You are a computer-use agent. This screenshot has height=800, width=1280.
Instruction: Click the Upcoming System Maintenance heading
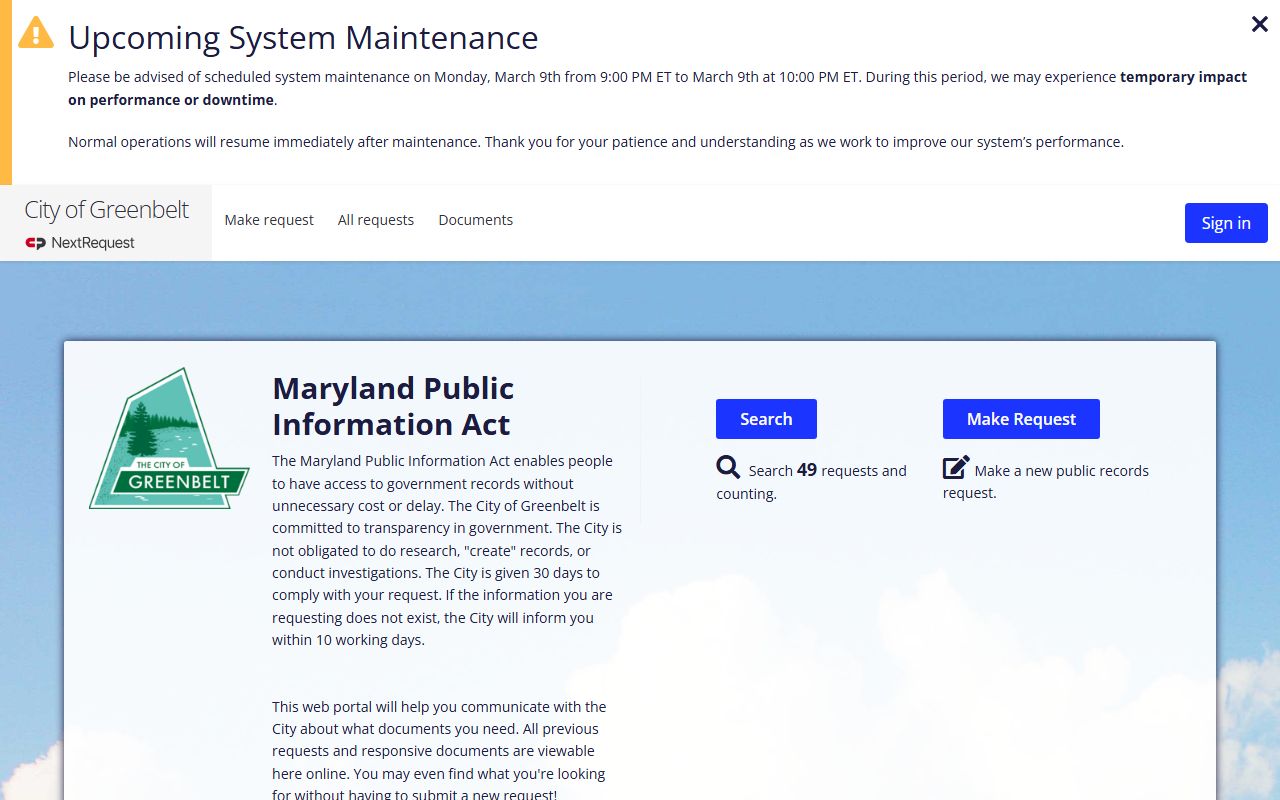click(x=303, y=38)
